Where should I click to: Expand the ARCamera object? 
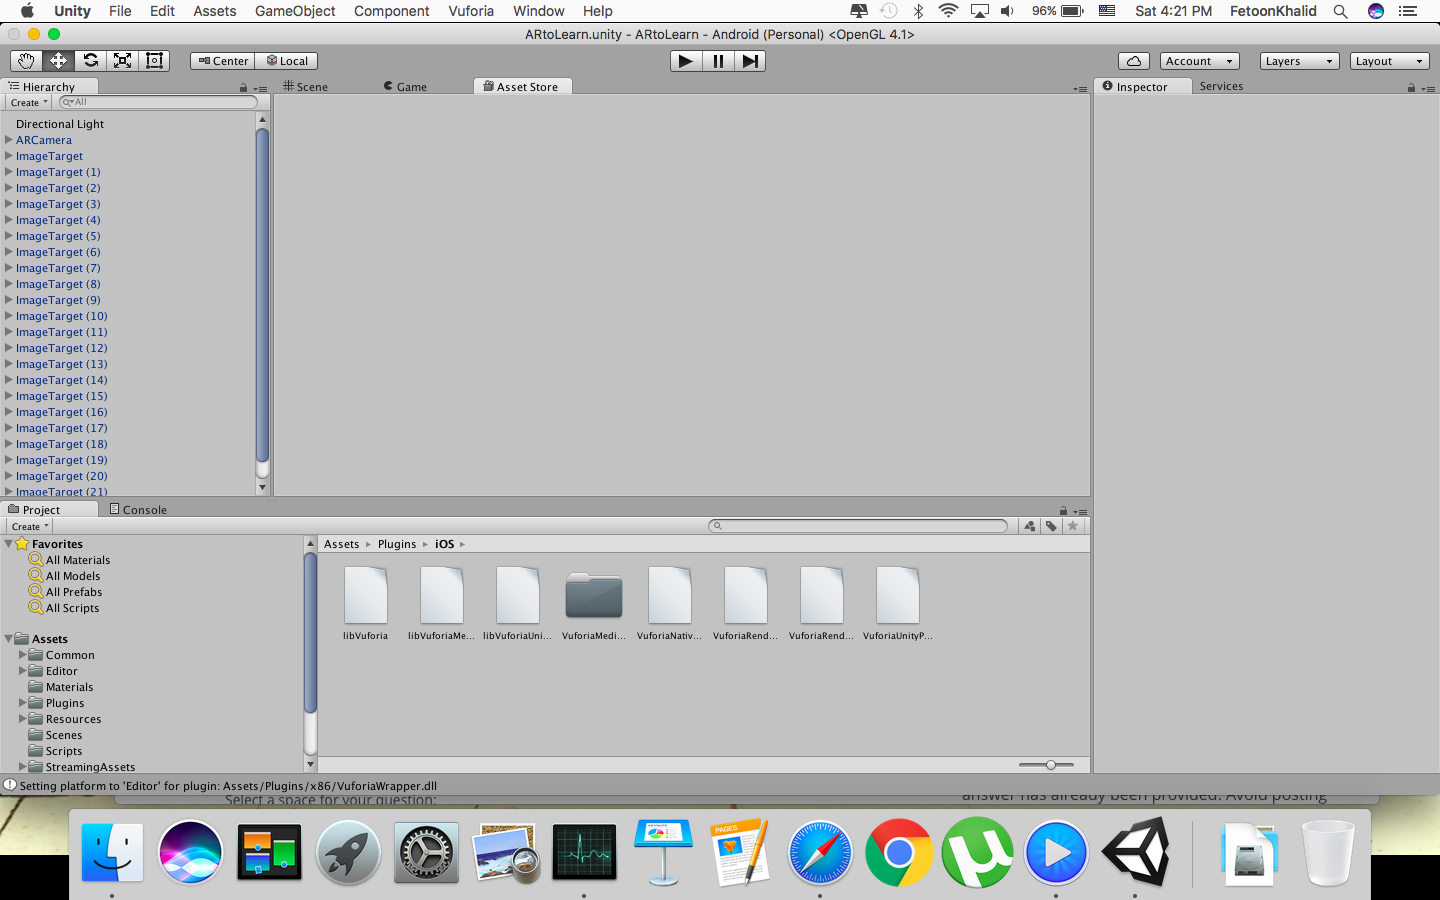[9, 140]
